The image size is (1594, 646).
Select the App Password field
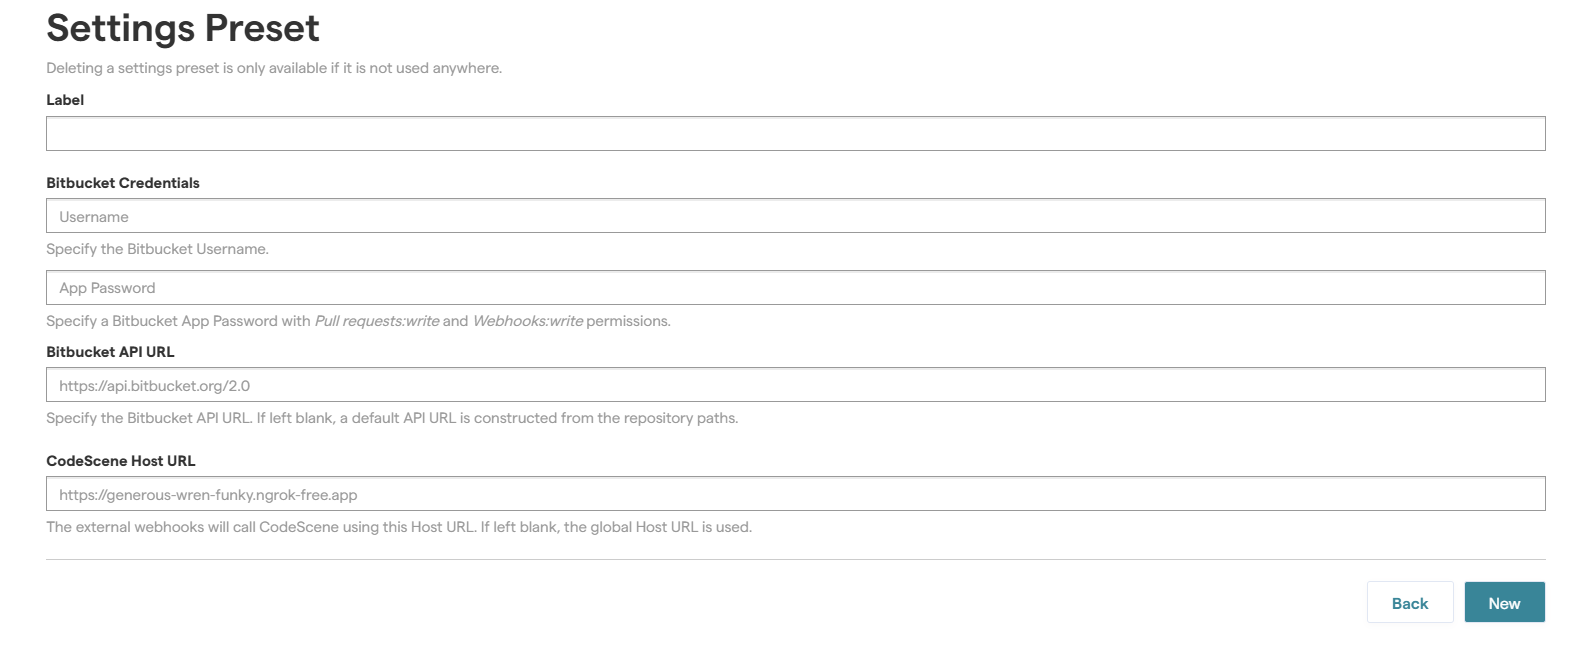(x=795, y=288)
